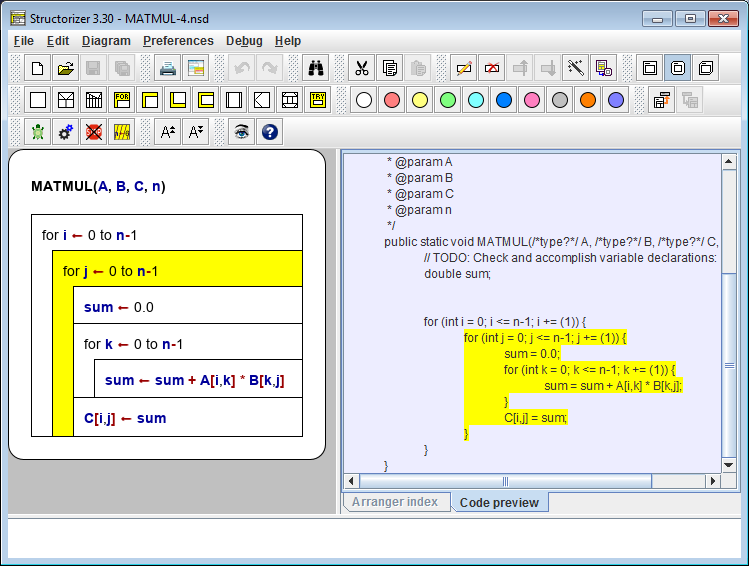Viewport: 749px width, 566px height.
Task: Click the outsource subroutine icon
Action: pyautogui.click(x=604, y=68)
